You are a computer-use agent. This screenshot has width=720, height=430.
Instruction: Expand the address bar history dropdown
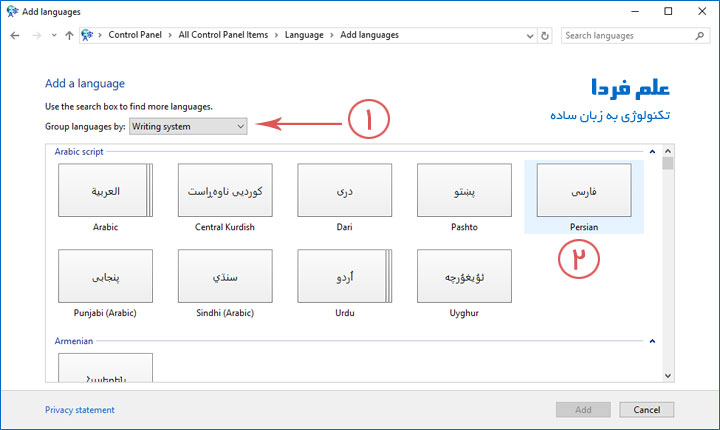(x=528, y=35)
